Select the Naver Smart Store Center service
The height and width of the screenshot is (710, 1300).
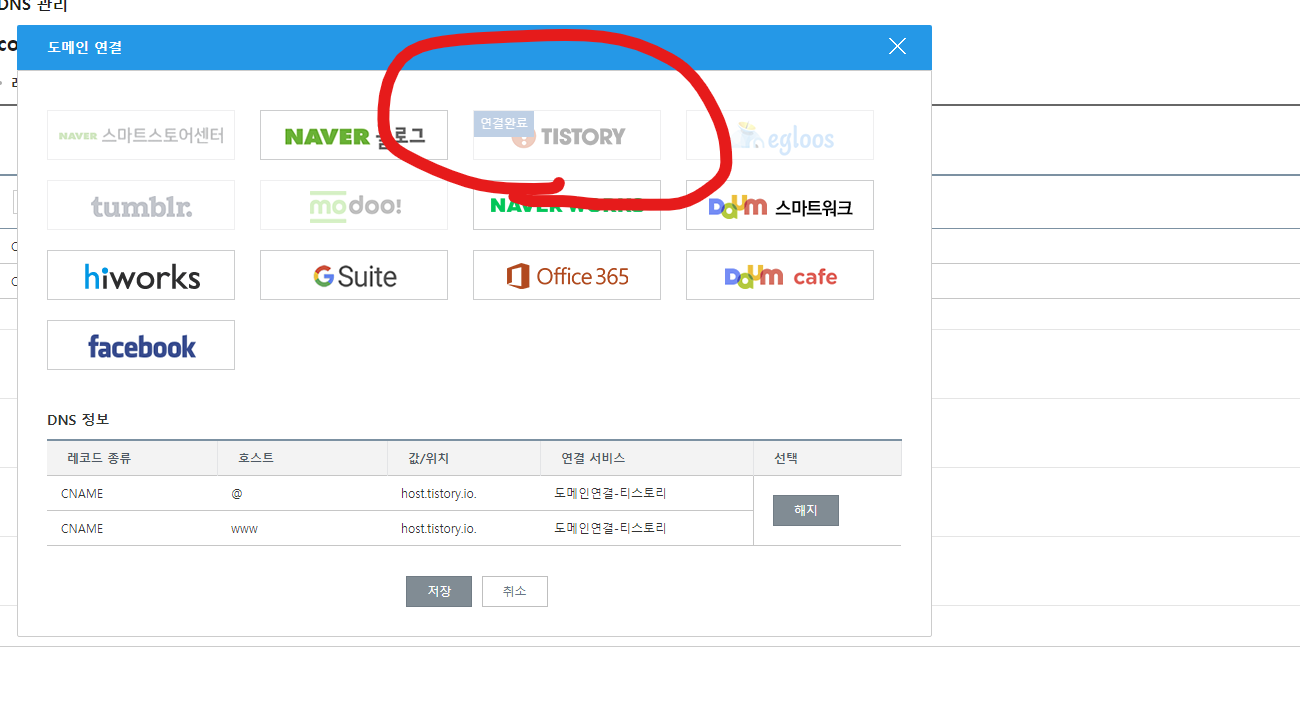[x=141, y=135]
